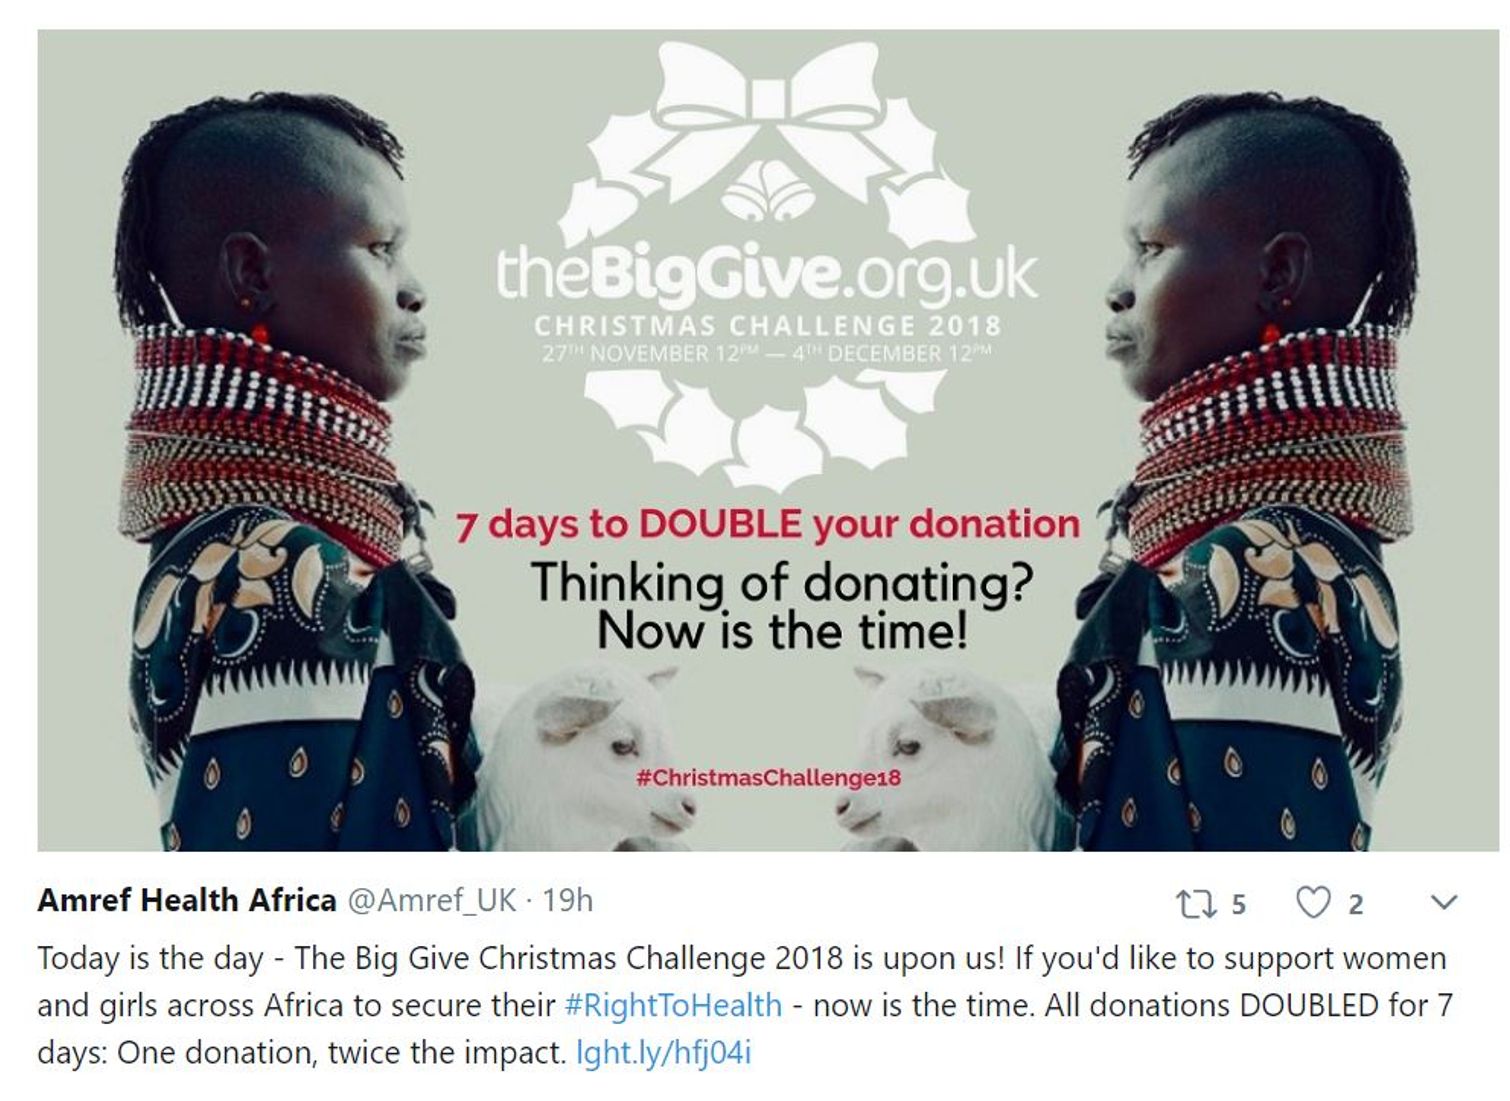Follow the lght.ly/hfj04i link
This screenshot has width=1510, height=1101.
663,1052
